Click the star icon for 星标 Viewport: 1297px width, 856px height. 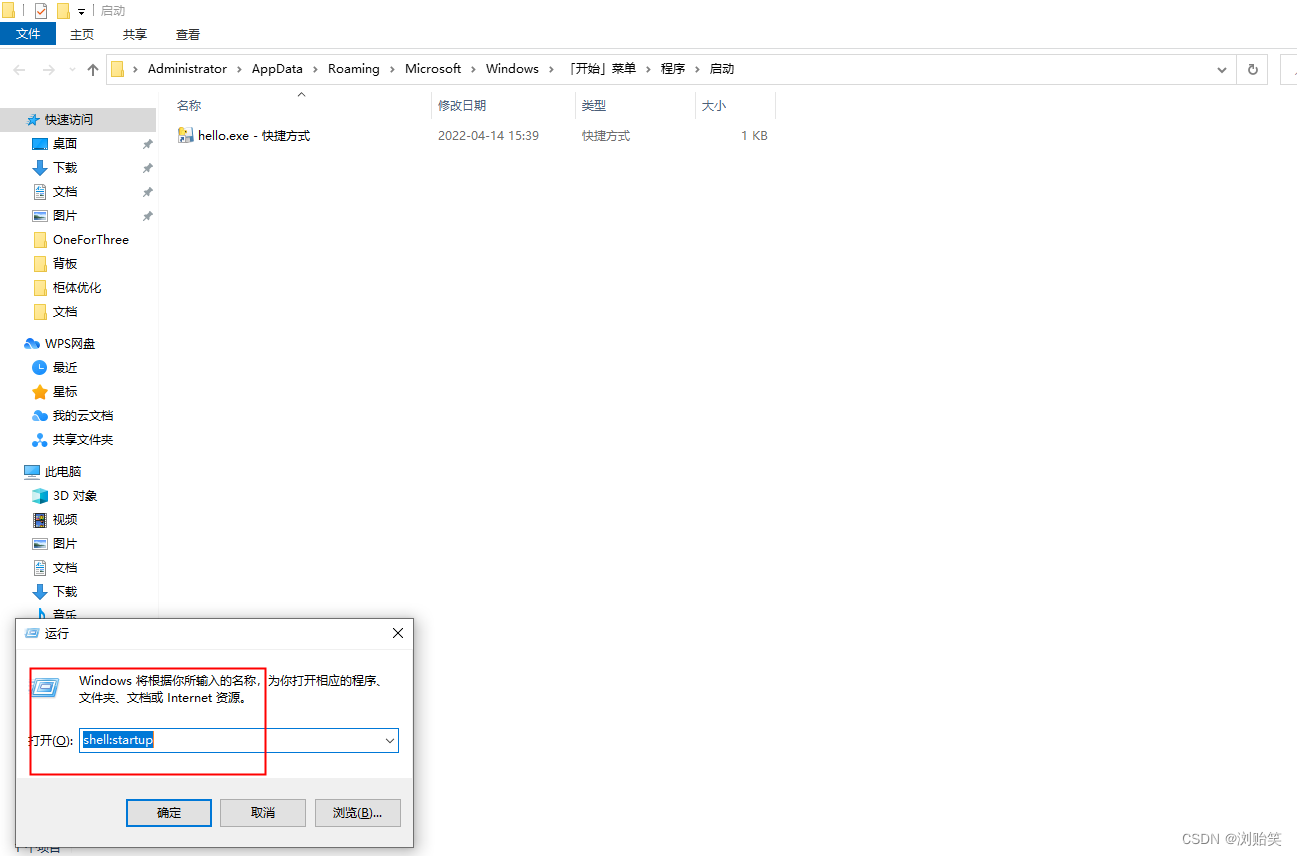40,392
